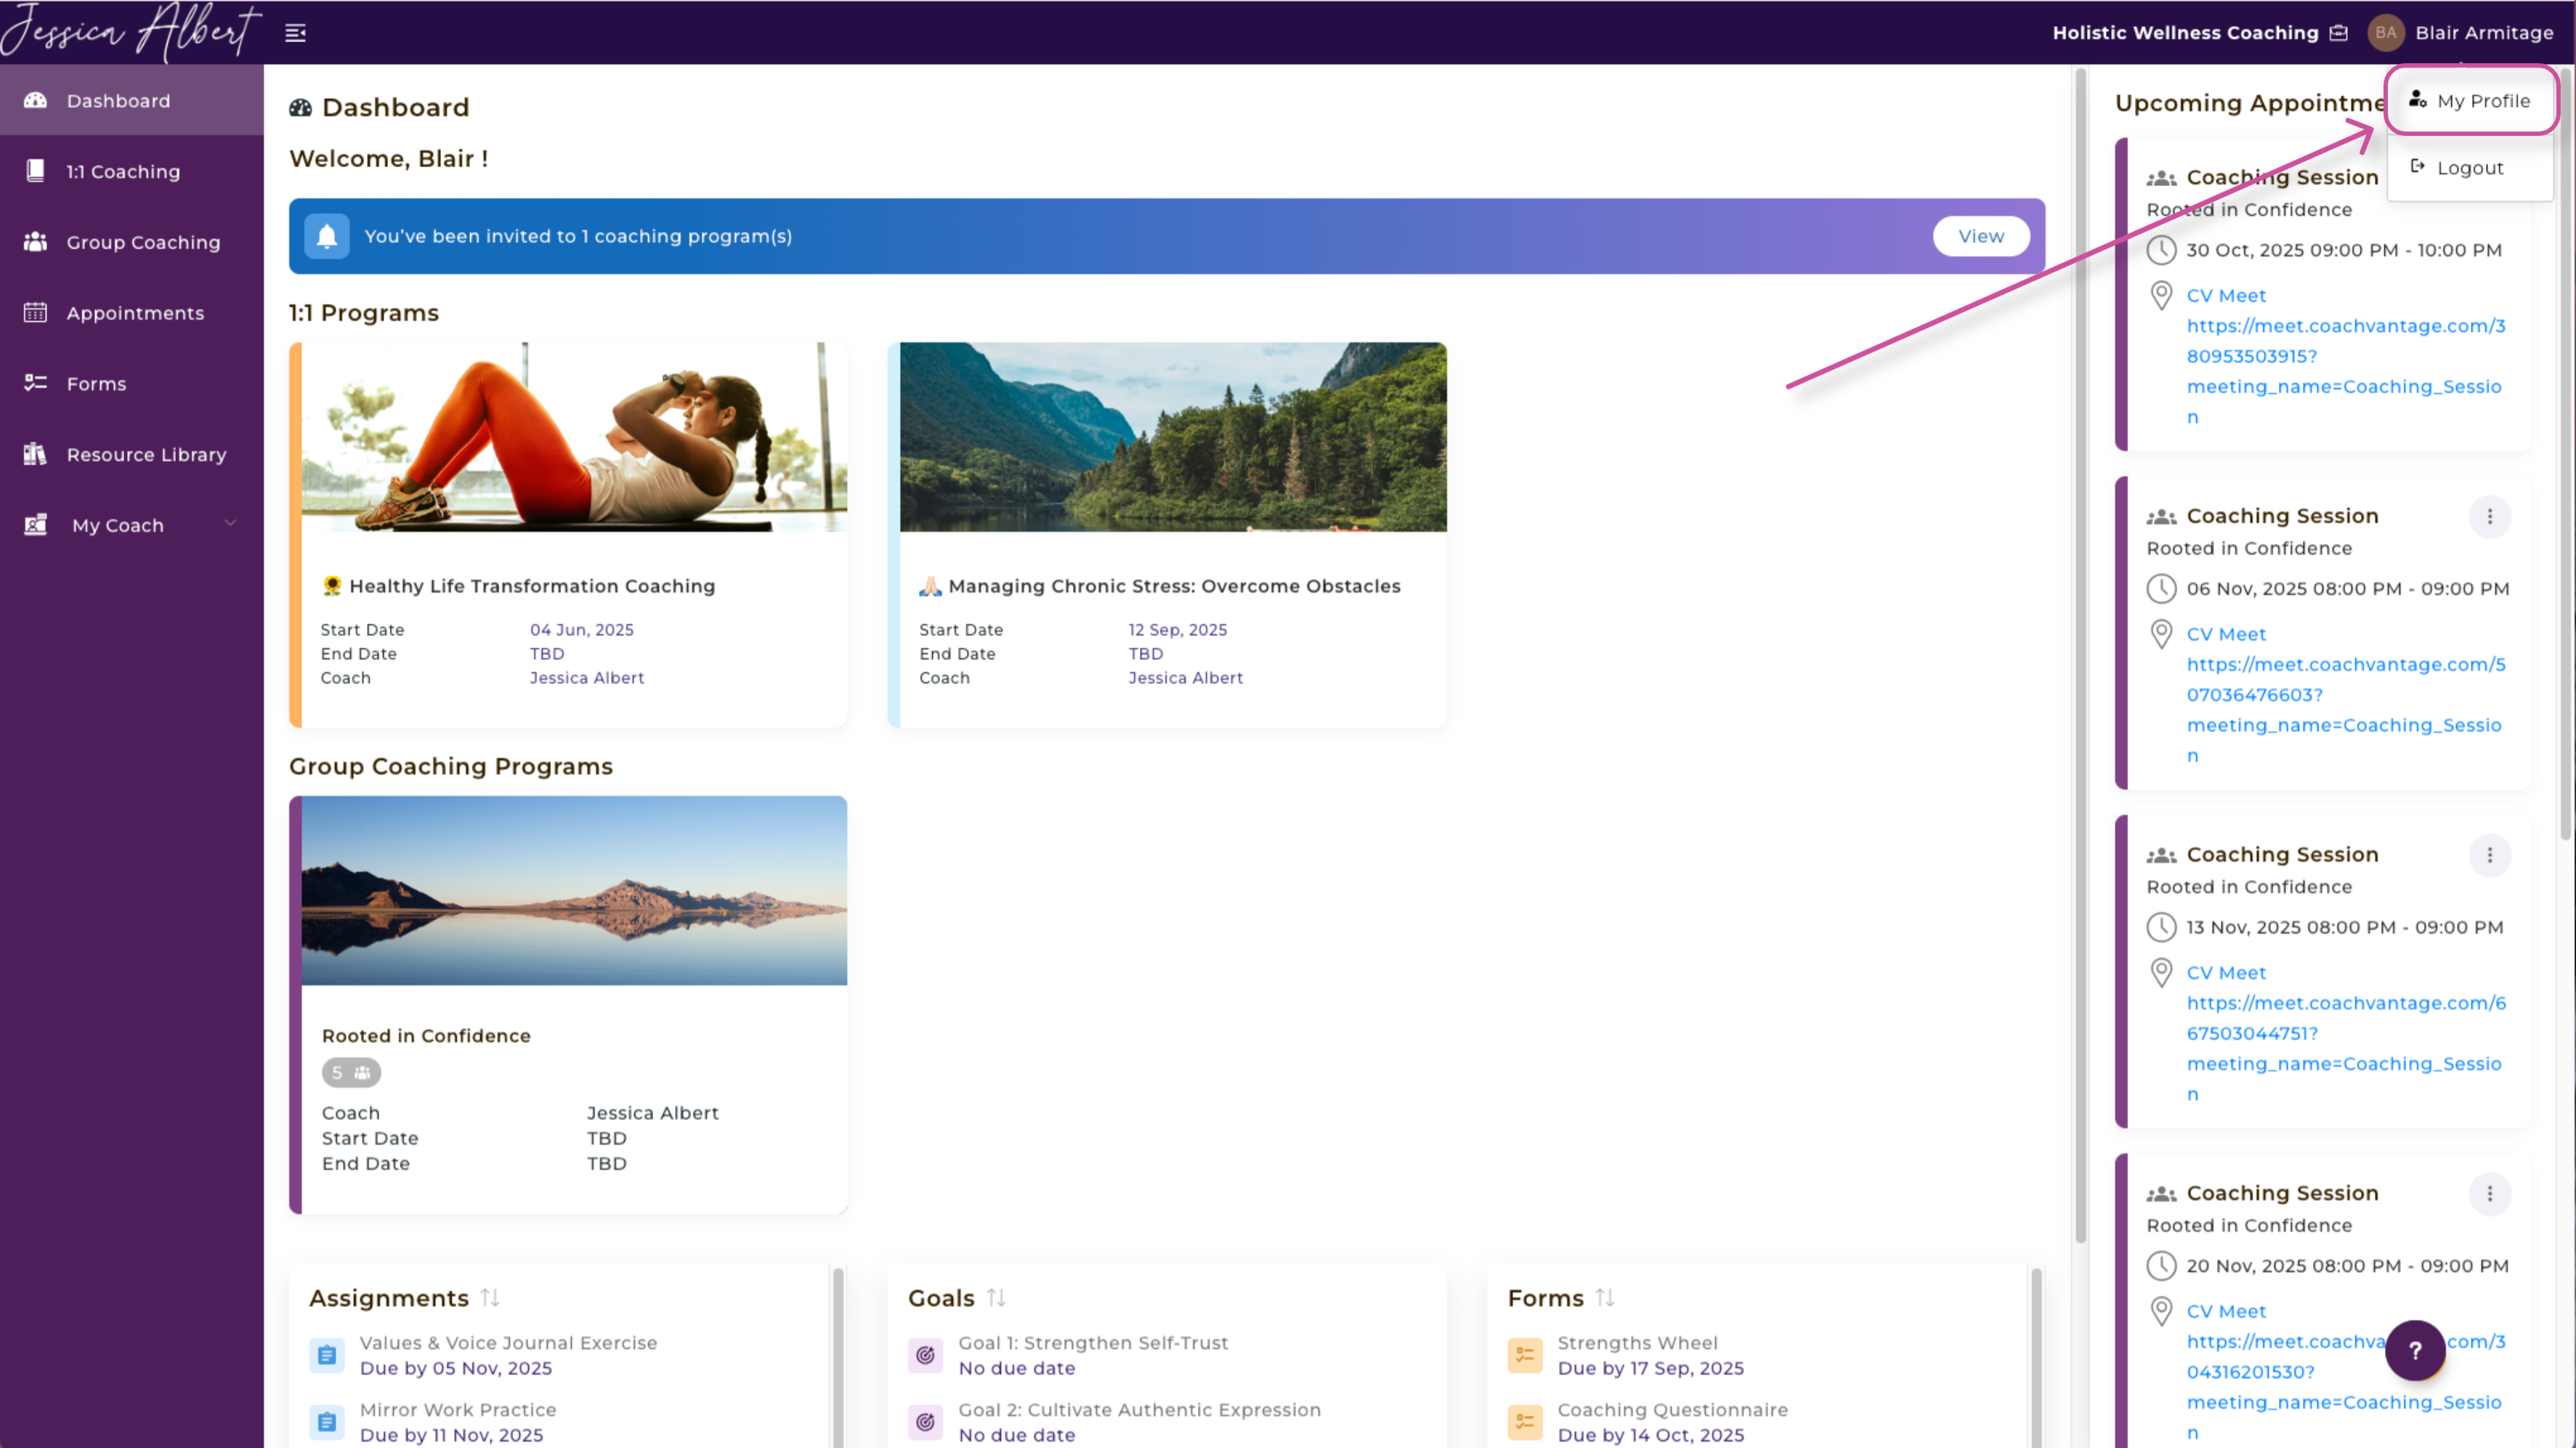The width and height of the screenshot is (2576, 1448).
Task: Open options menu for 13 Nov session
Action: coord(2489,855)
